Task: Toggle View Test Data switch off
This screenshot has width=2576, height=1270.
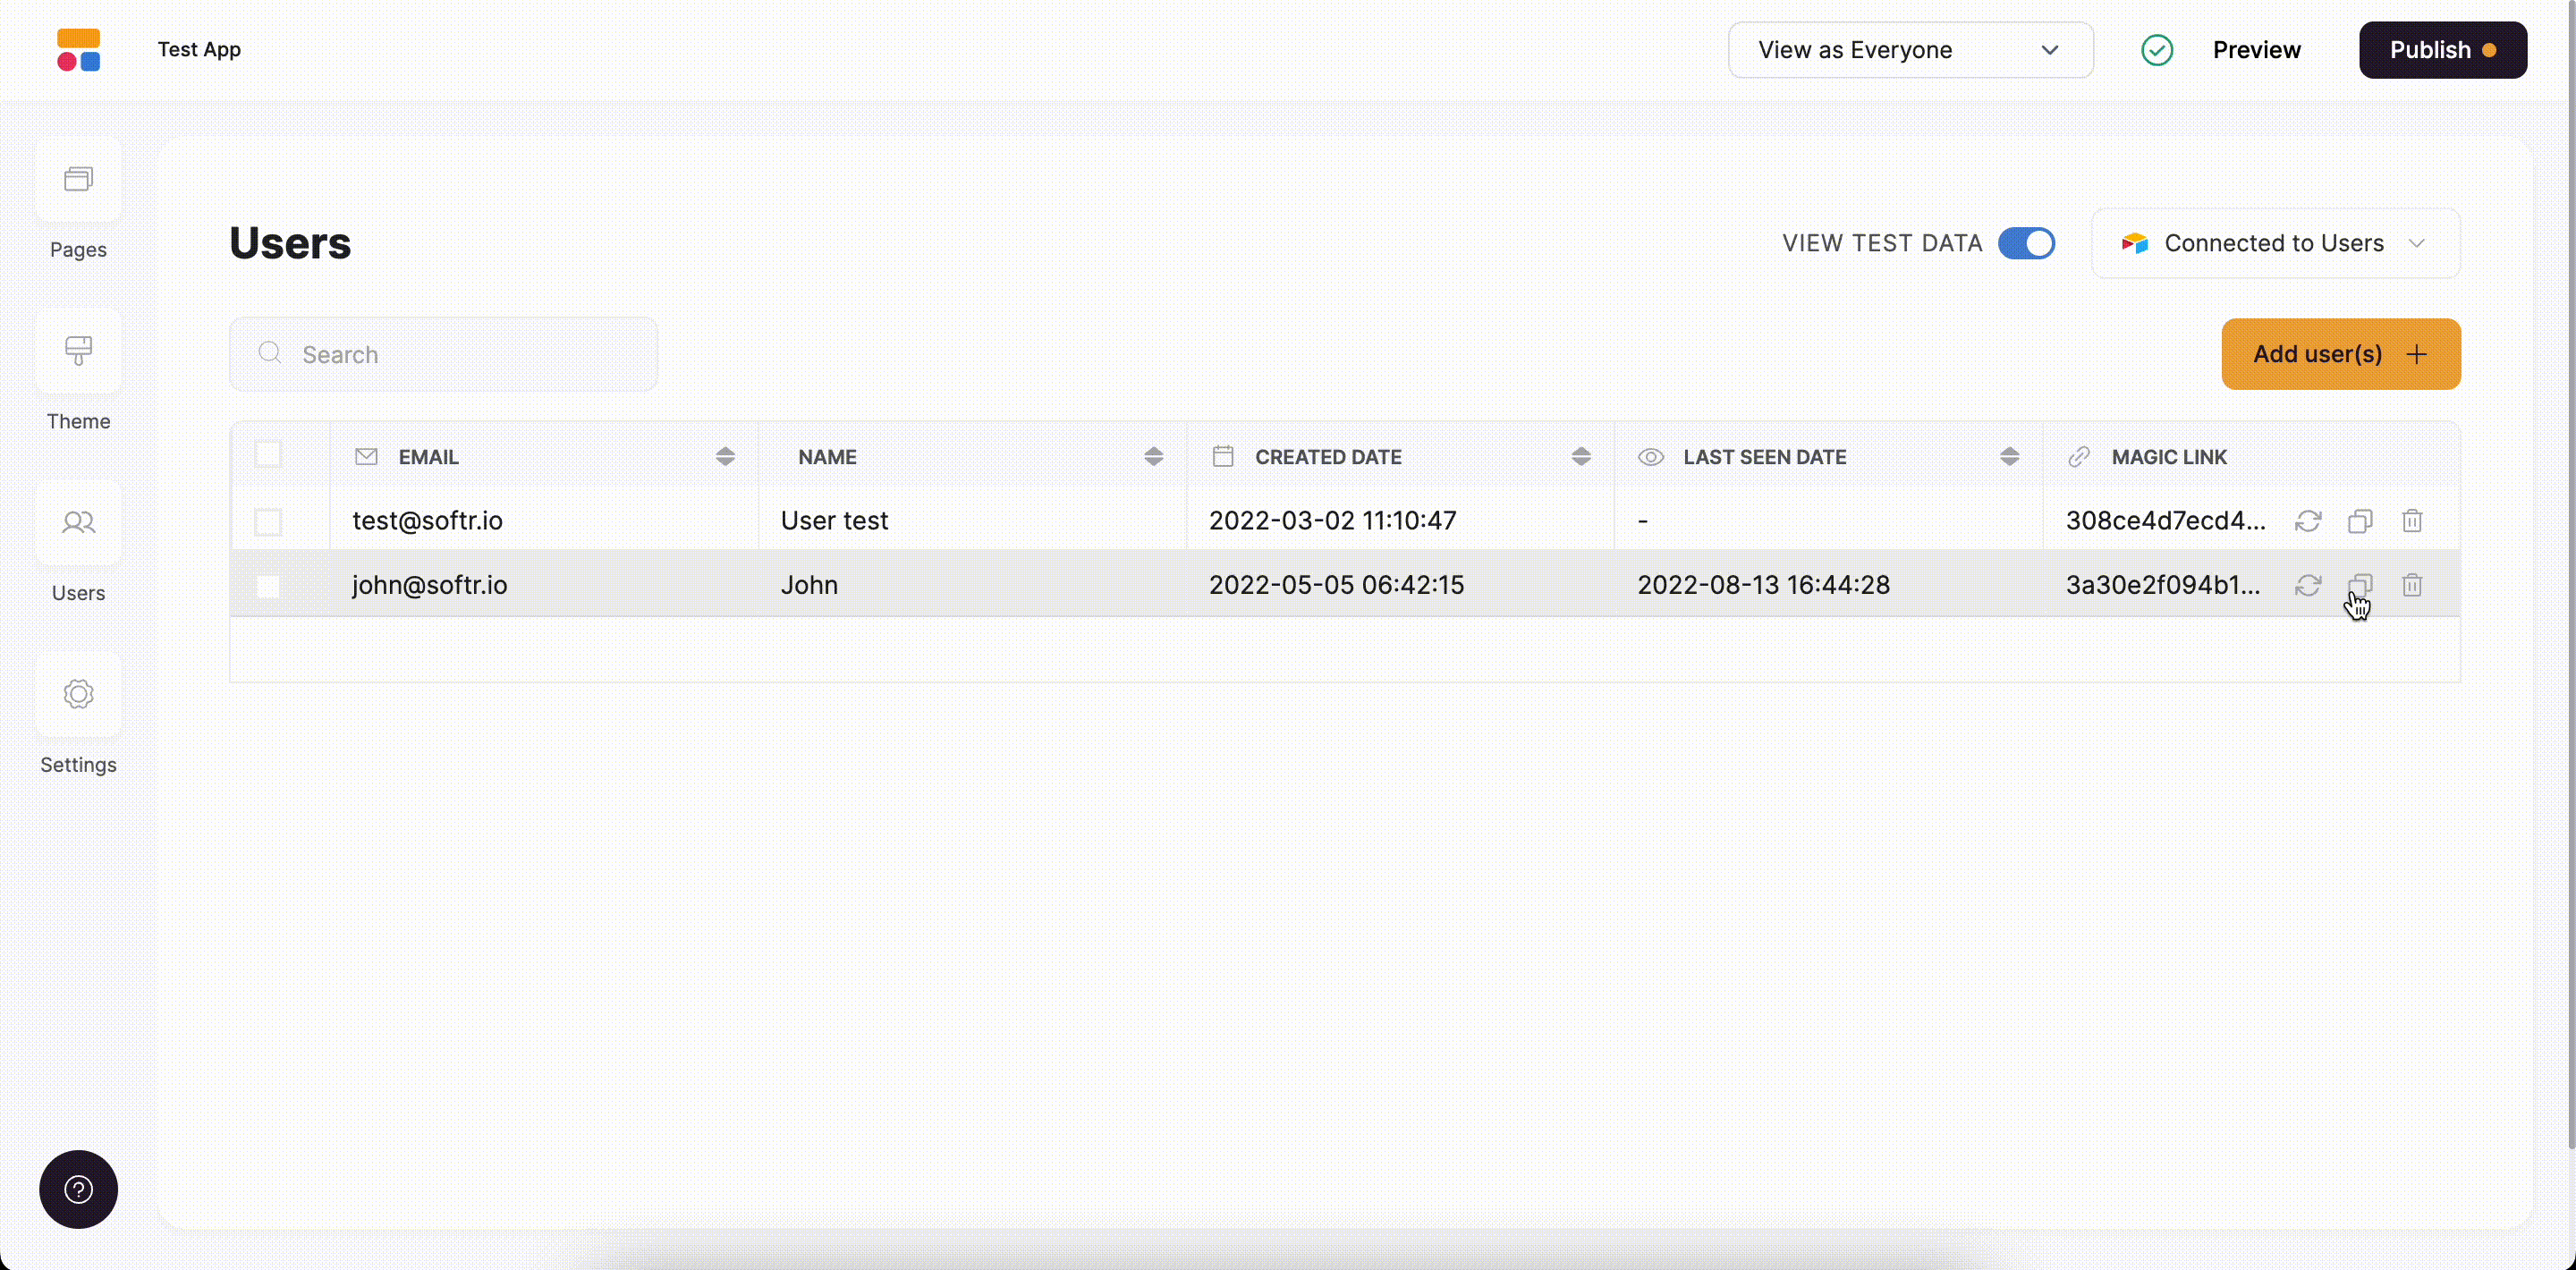Action: (2026, 243)
